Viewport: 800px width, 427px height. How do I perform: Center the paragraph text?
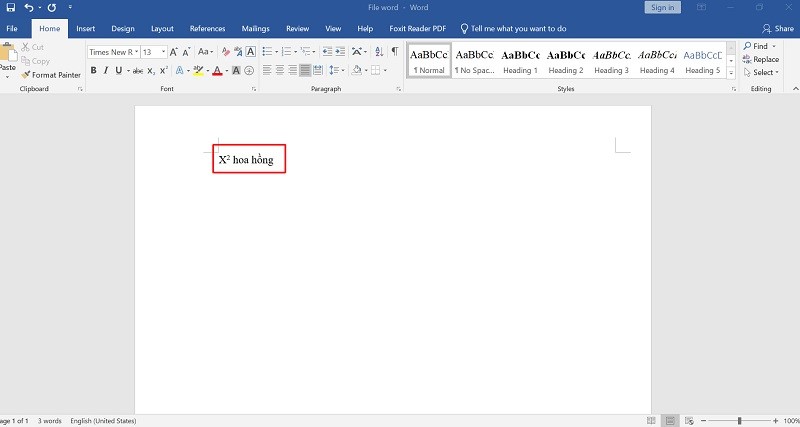coord(280,70)
